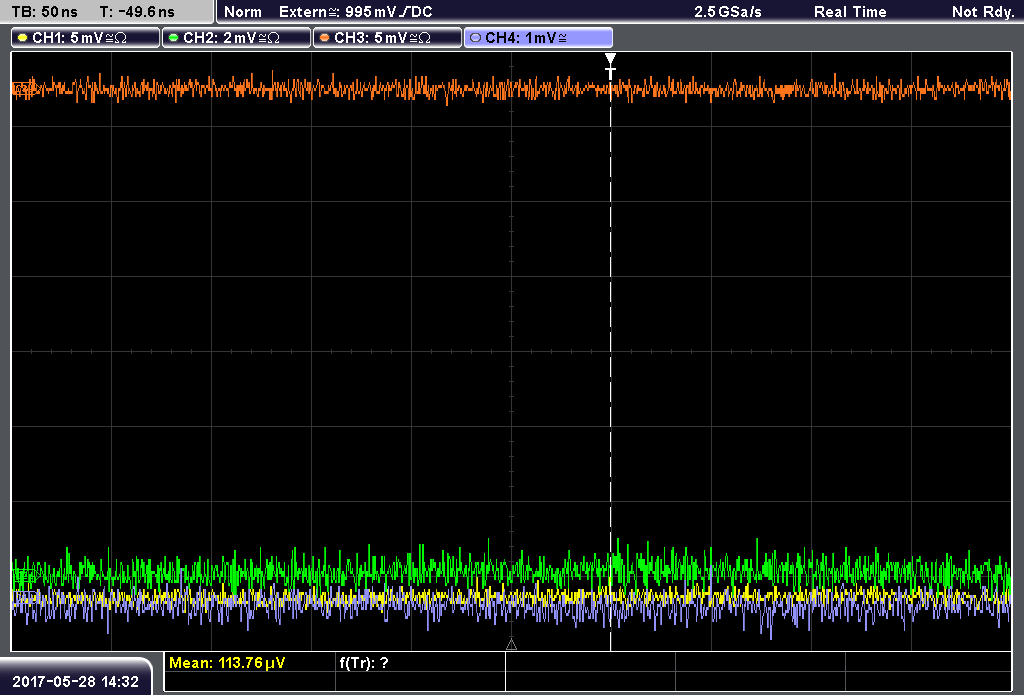Click the CH4 indicator circle

(475, 38)
